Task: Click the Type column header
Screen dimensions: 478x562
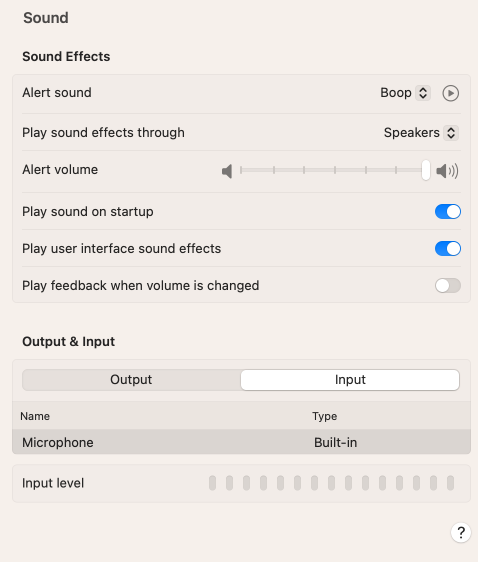Action: coord(325,416)
